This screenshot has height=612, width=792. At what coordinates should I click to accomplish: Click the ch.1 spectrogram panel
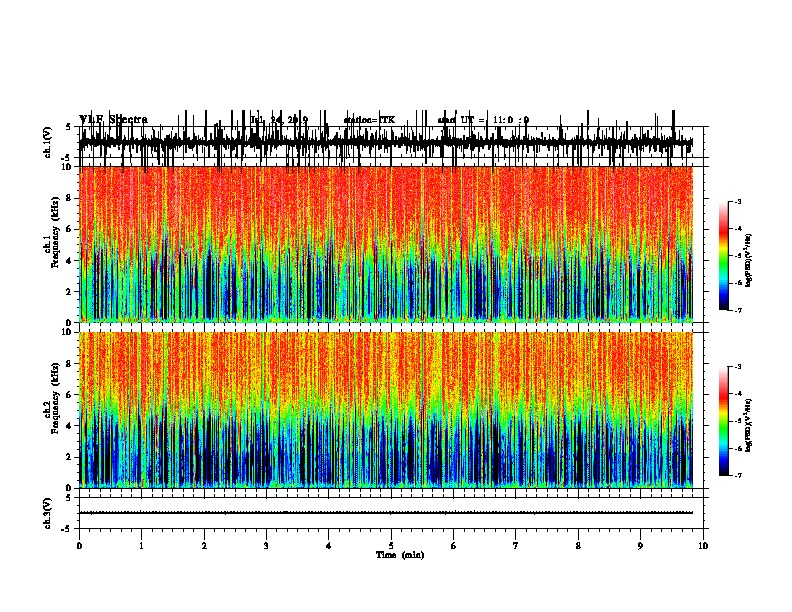(386, 244)
